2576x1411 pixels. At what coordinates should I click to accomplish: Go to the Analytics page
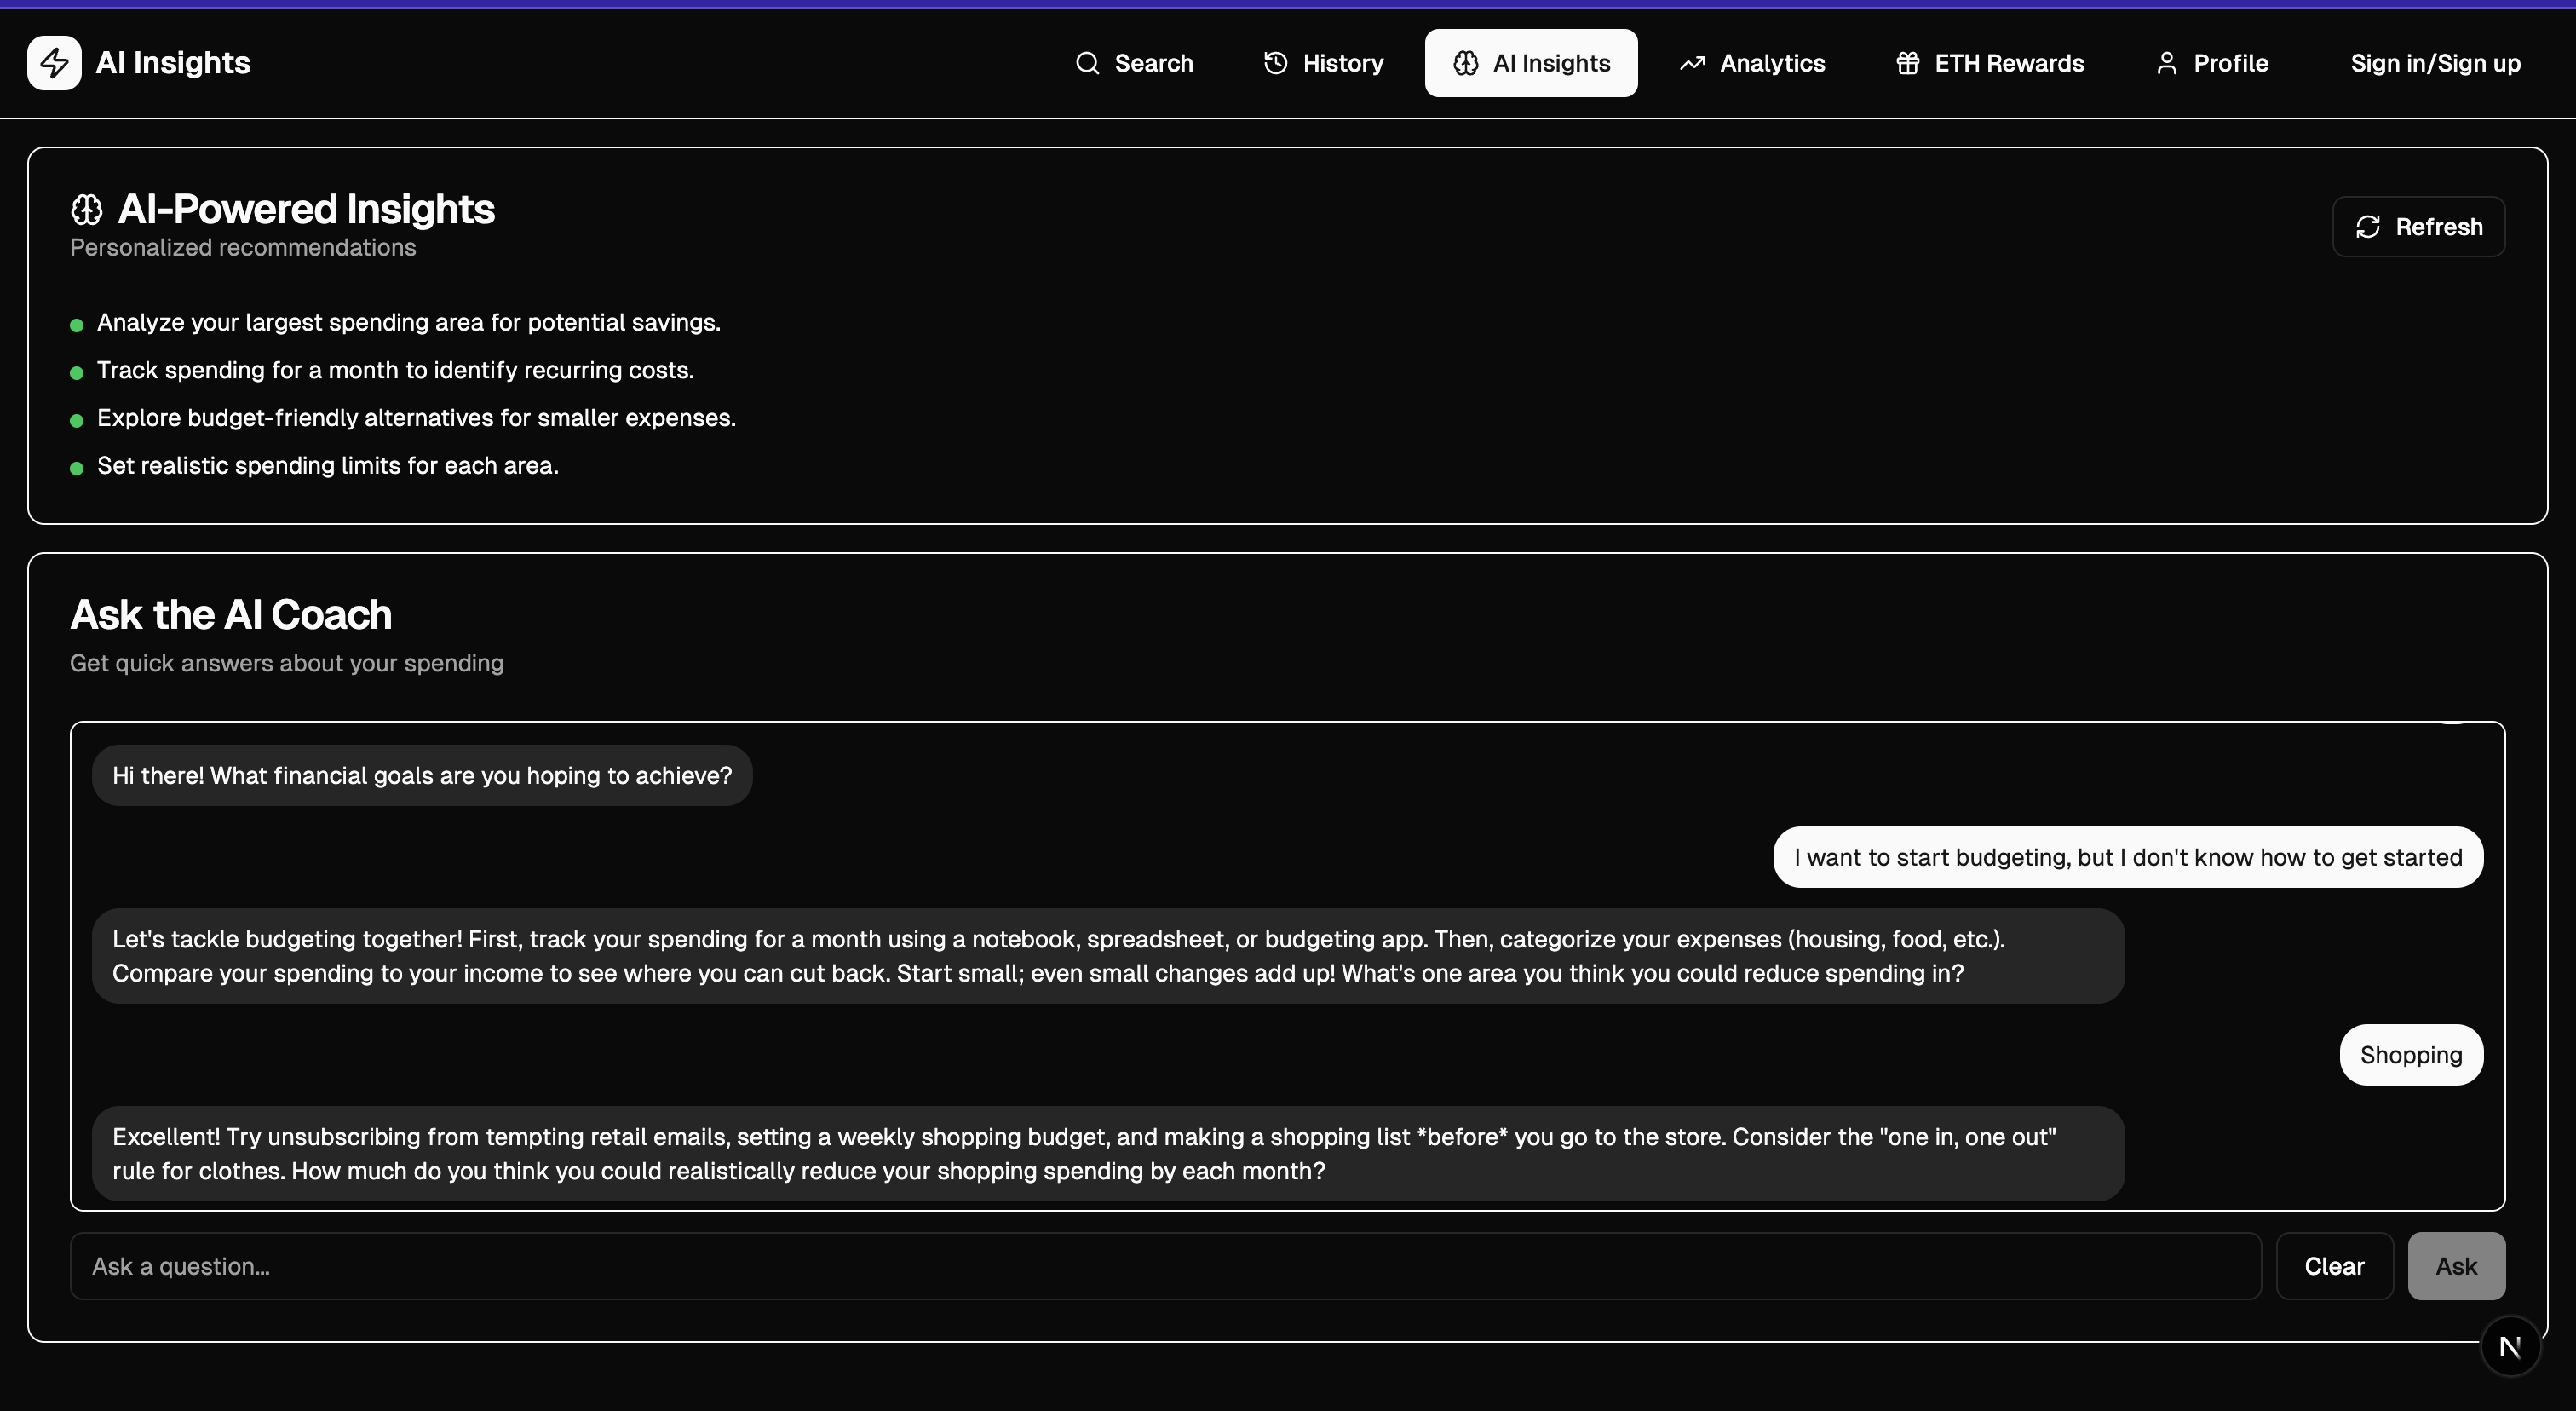point(1771,63)
